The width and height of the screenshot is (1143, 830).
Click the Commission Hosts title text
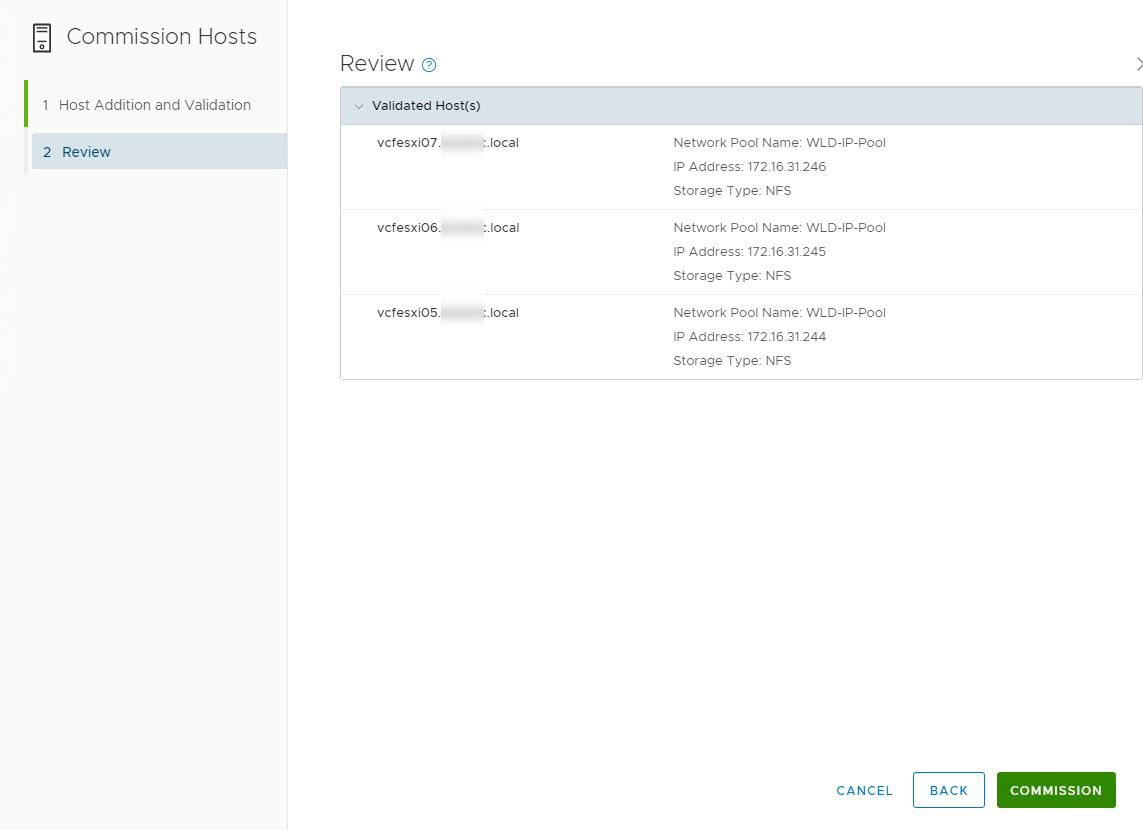[161, 37]
